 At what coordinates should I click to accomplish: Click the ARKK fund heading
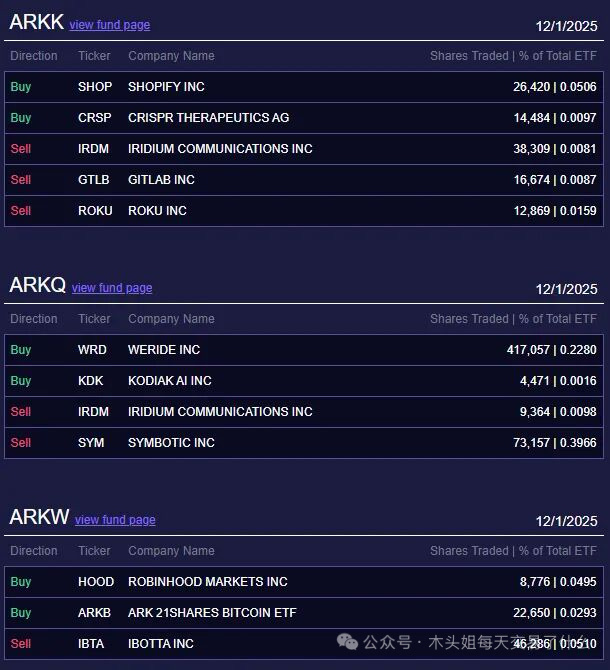[36, 22]
